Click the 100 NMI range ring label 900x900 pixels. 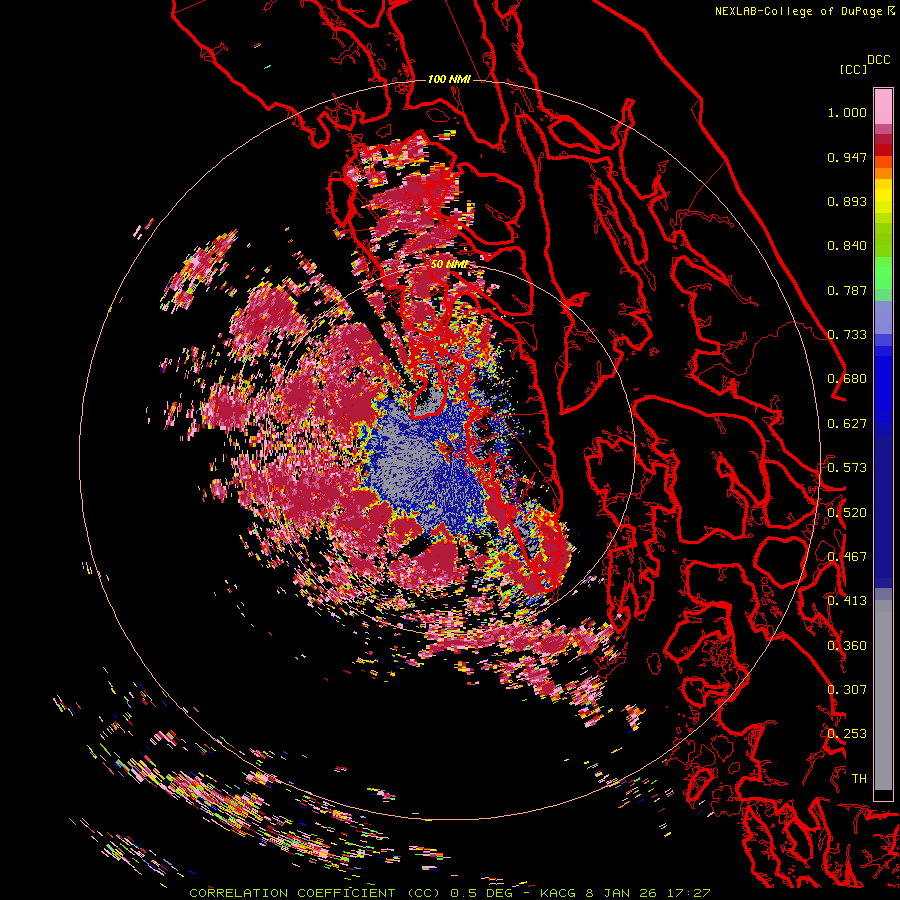pyautogui.click(x=449, y=79)
